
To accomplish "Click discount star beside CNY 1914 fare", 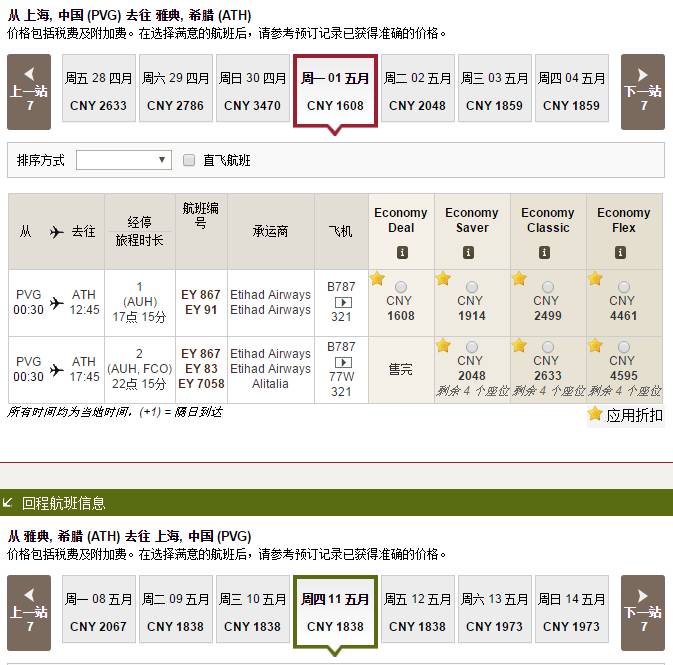I will pyautogui.click(x=443, y=279).
